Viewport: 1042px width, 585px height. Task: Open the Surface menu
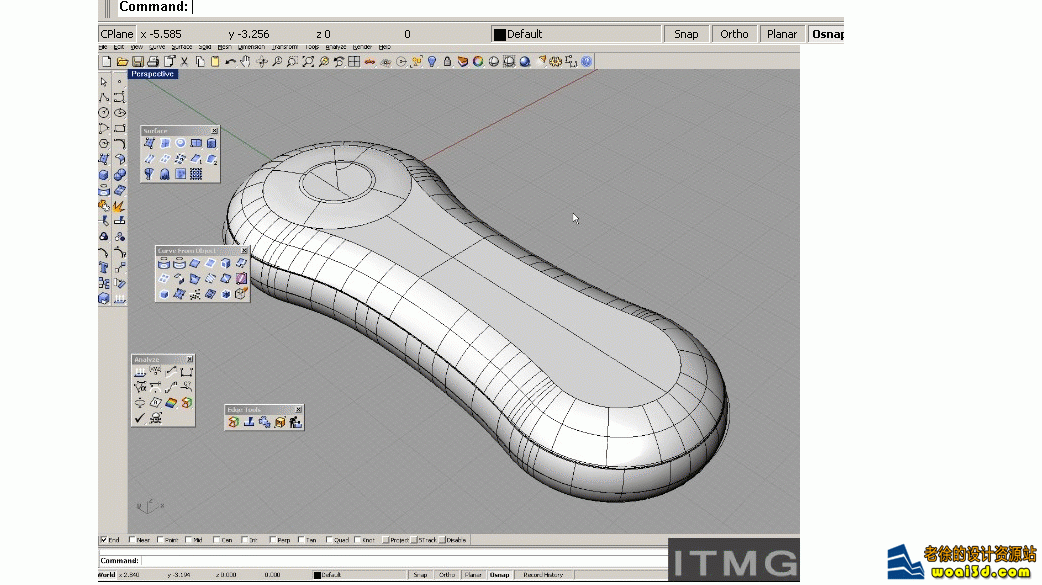pos(182,47)
